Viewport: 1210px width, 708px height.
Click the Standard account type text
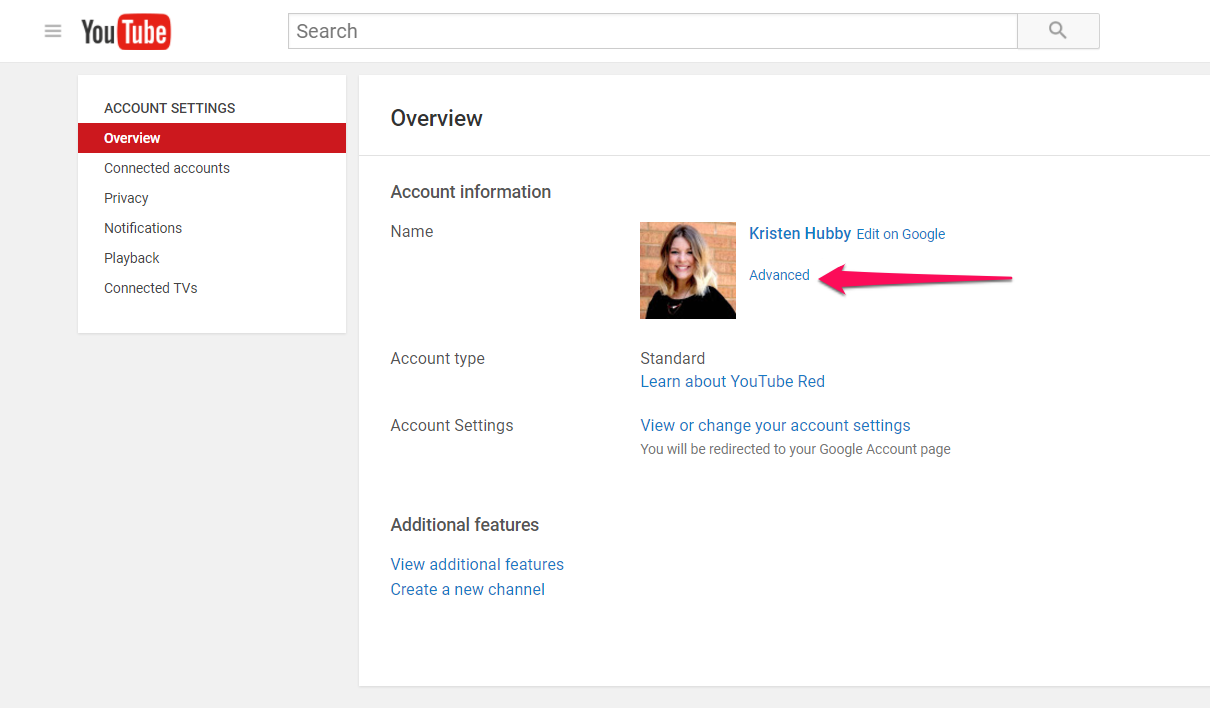(x=673, y=358)
